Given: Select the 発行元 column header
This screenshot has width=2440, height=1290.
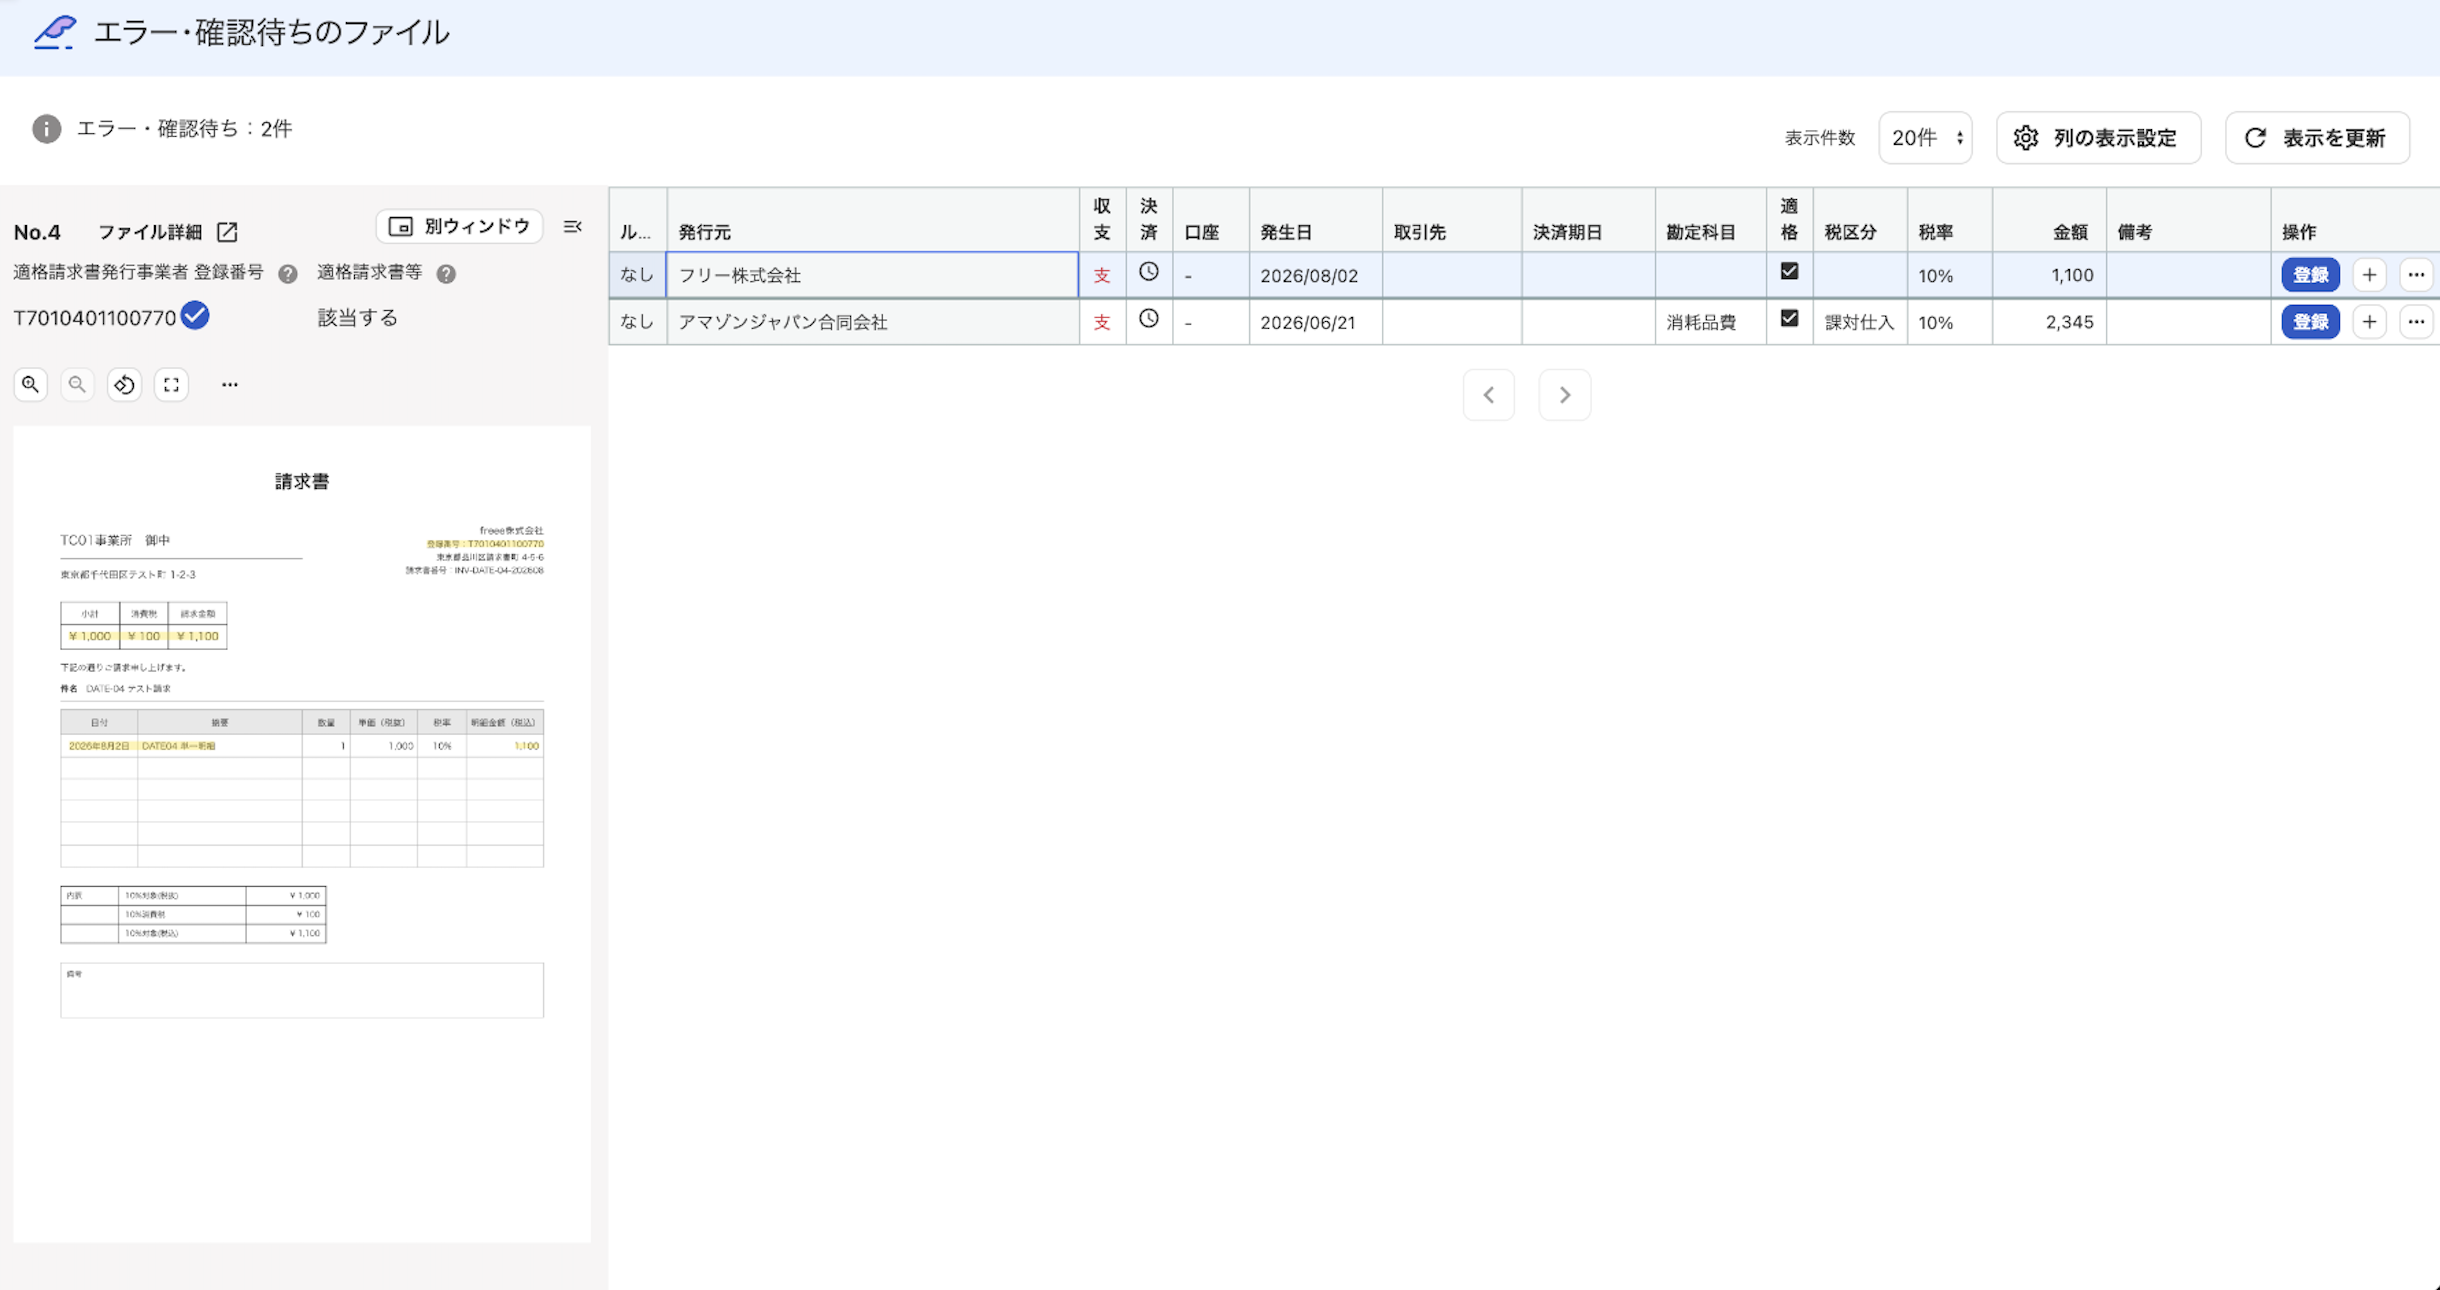Looking at the screenshot, I should coord(873,220).
